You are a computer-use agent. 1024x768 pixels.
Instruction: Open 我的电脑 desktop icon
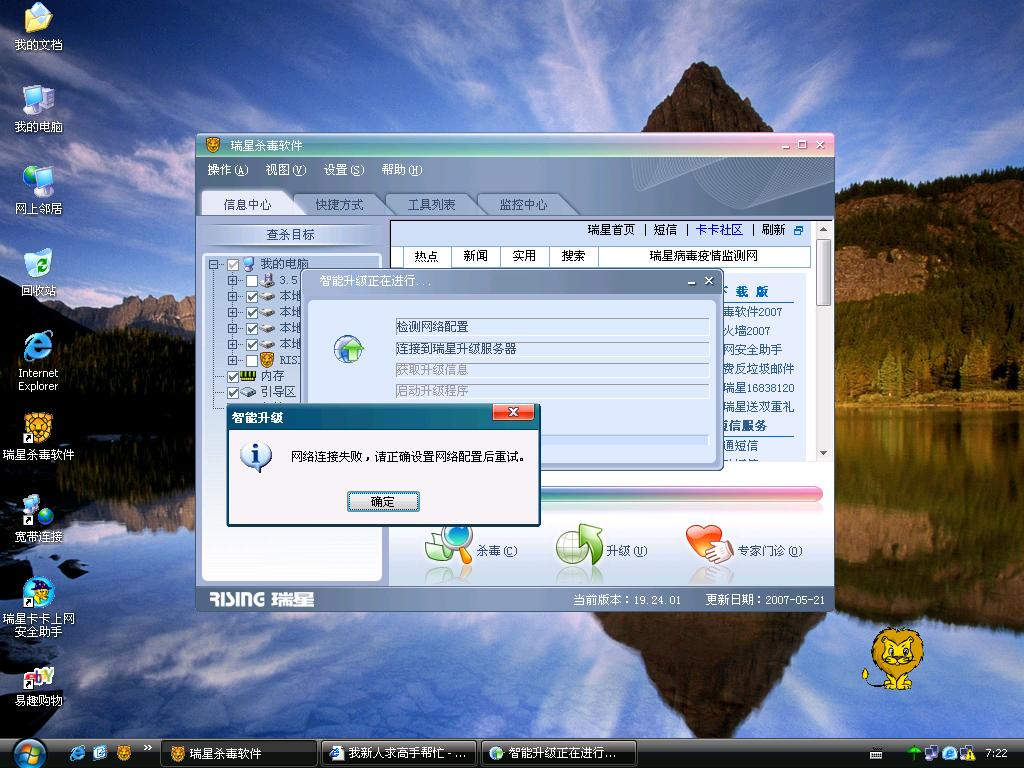tap(39, 109)
